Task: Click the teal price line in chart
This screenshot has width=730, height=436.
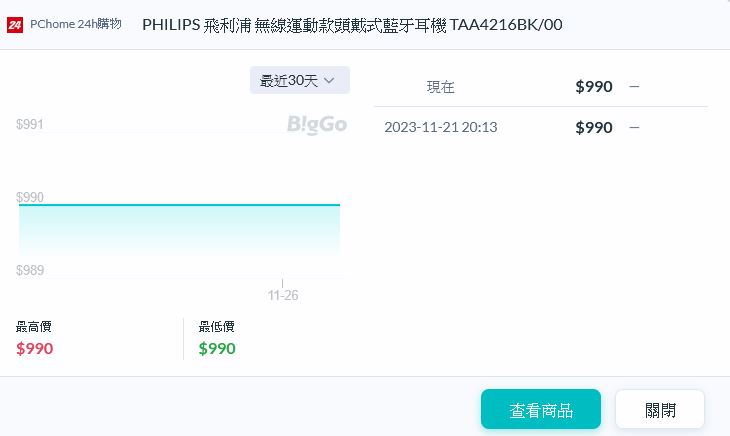Action: (180, 205)
